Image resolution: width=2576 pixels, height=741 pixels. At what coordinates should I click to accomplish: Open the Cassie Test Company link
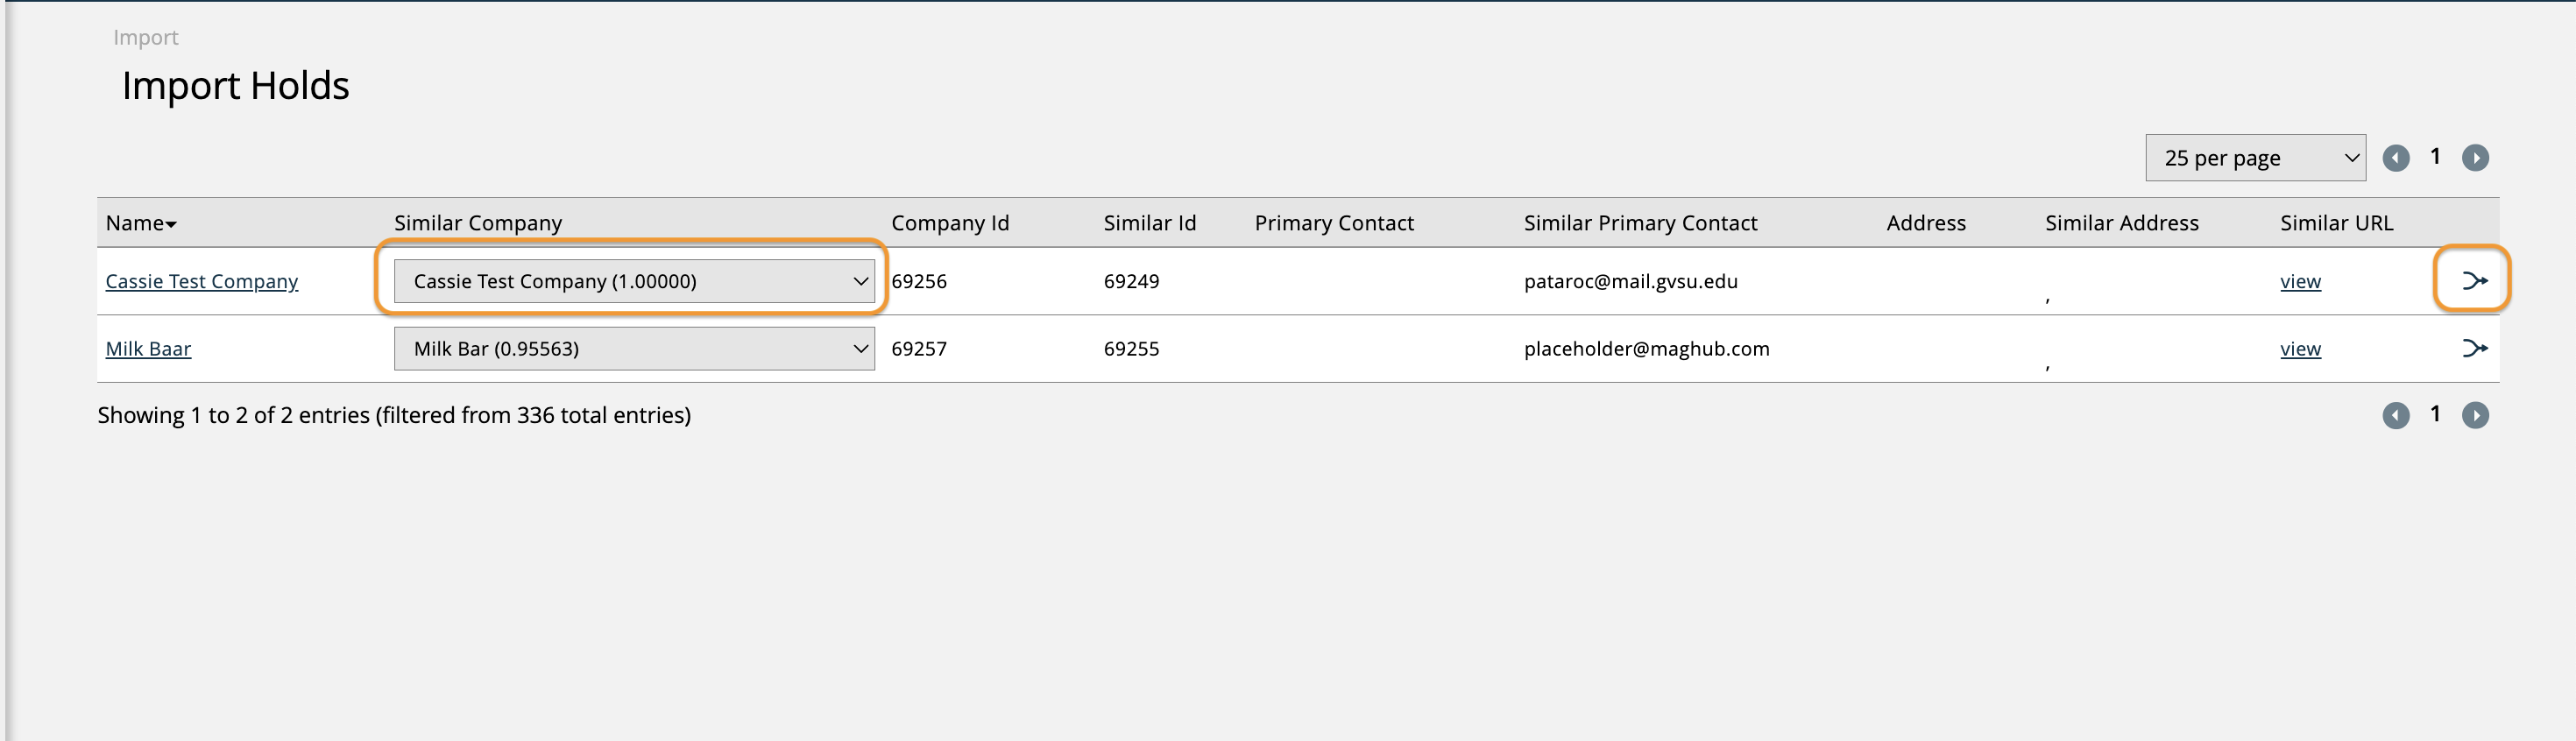(x=201, y=281)
